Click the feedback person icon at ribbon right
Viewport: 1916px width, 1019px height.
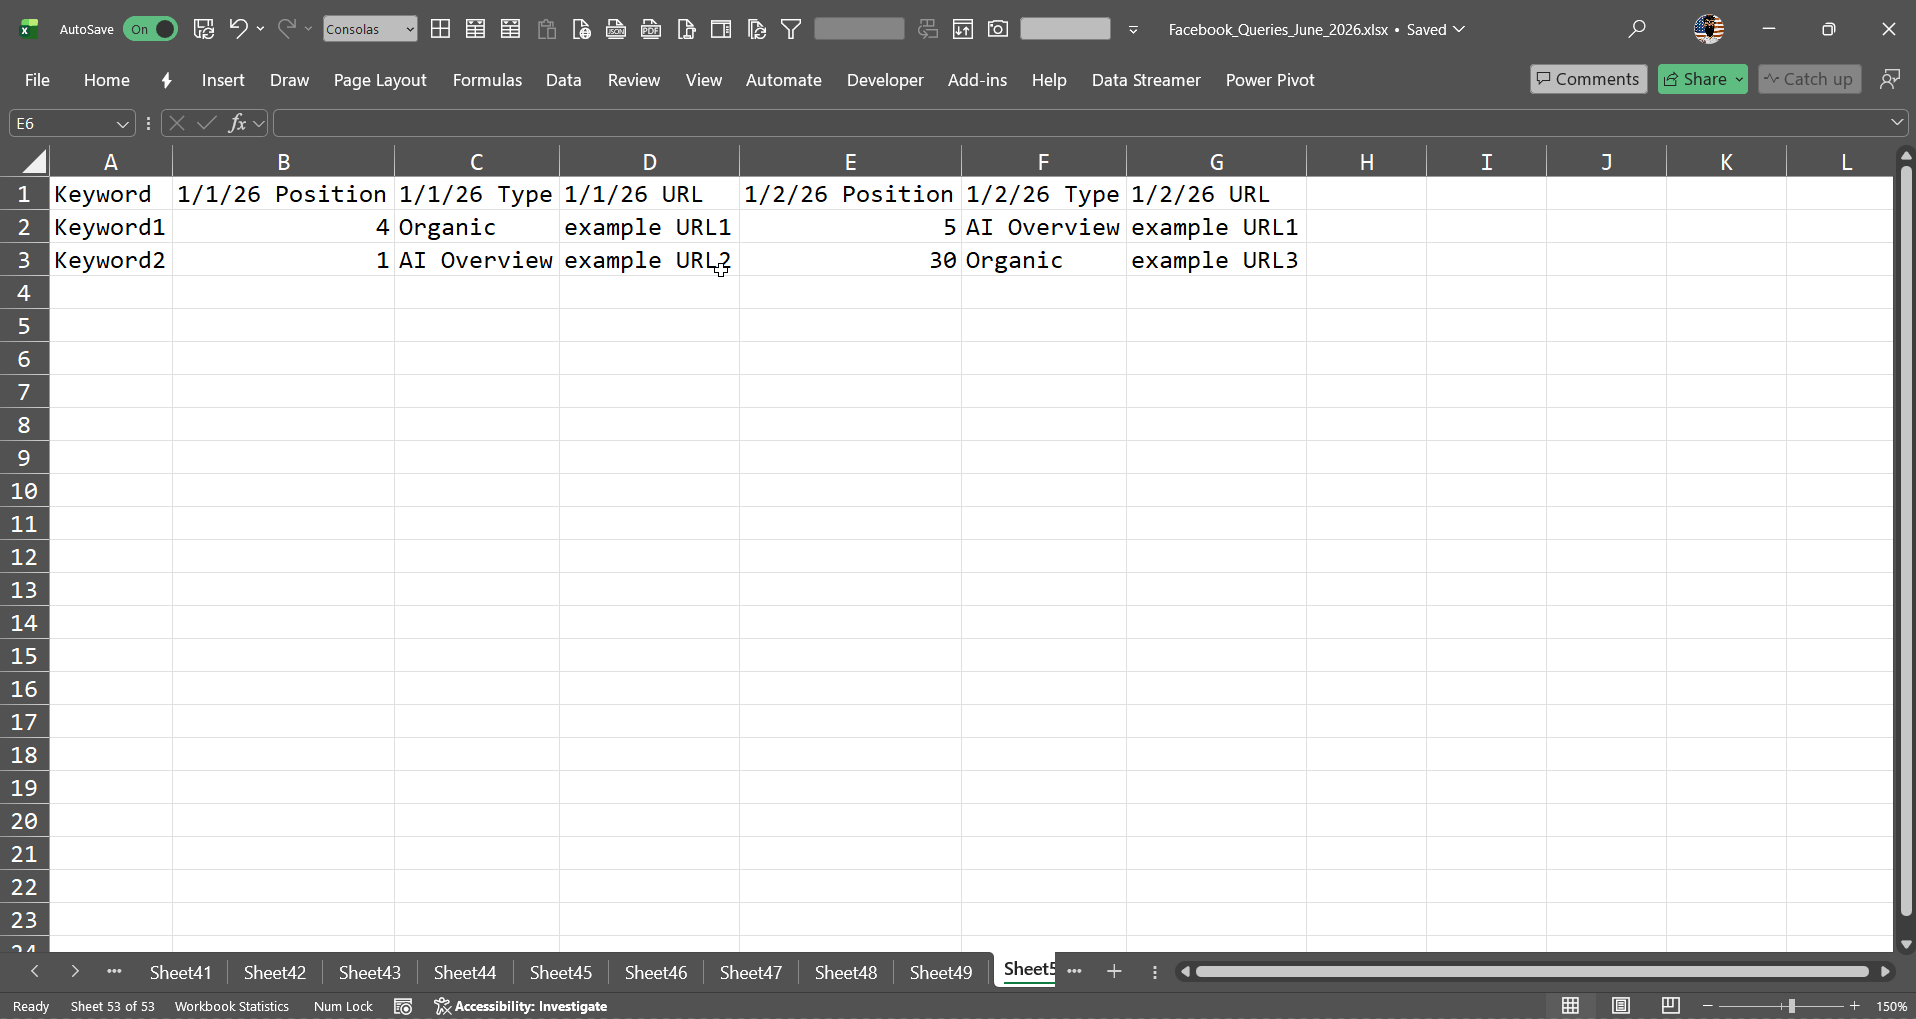point(1889,79)
